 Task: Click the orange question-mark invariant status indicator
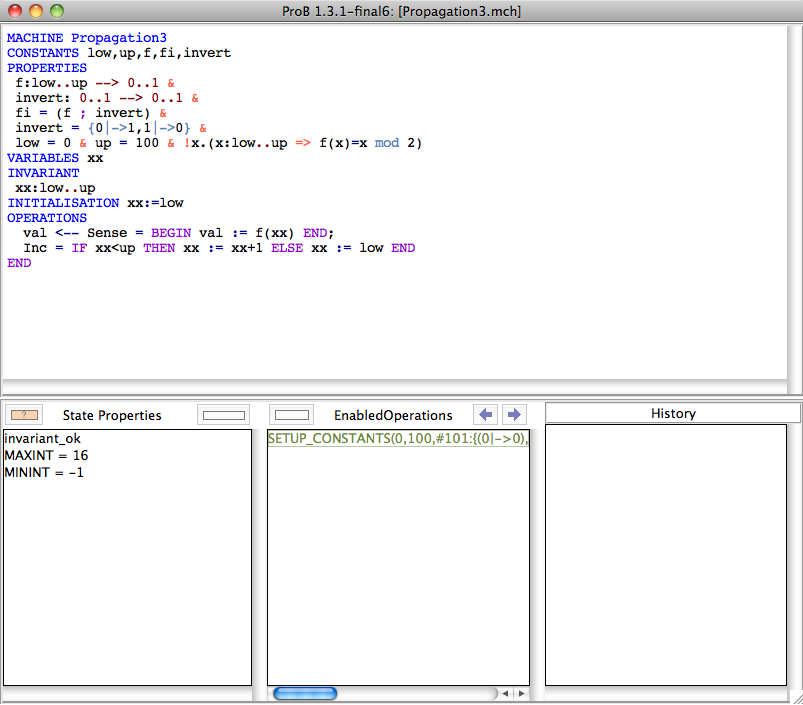point(24,415)
